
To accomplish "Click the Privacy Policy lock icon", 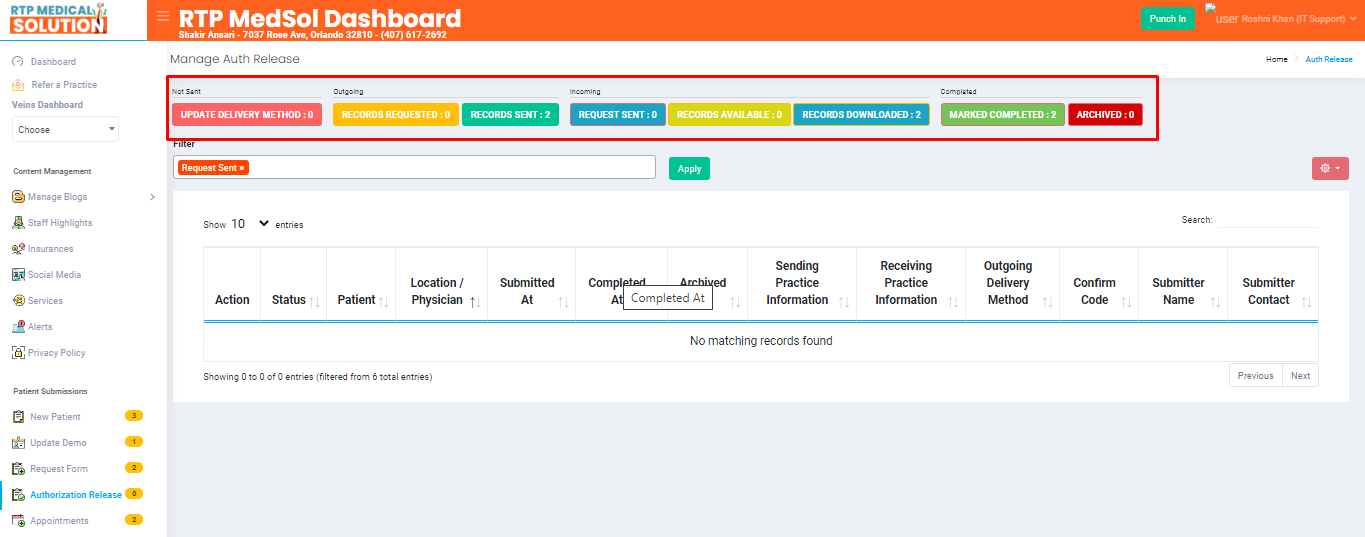I will 18,353.
